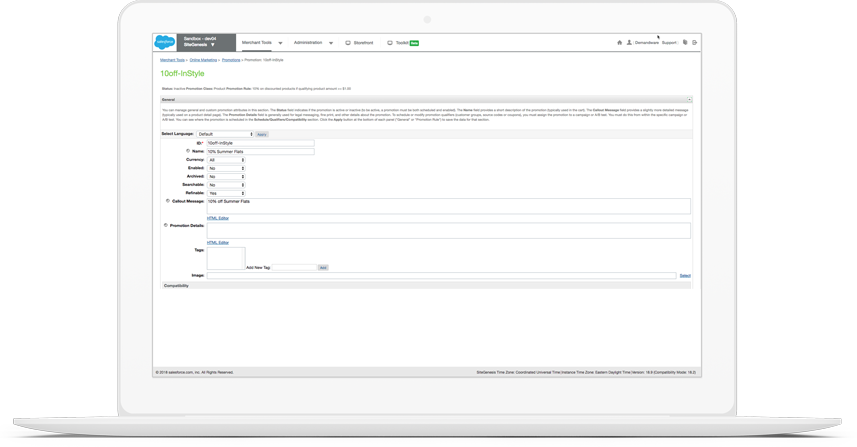Open the Archived dropdown
This screenshot has width=857, height=447.
point(226,177)
